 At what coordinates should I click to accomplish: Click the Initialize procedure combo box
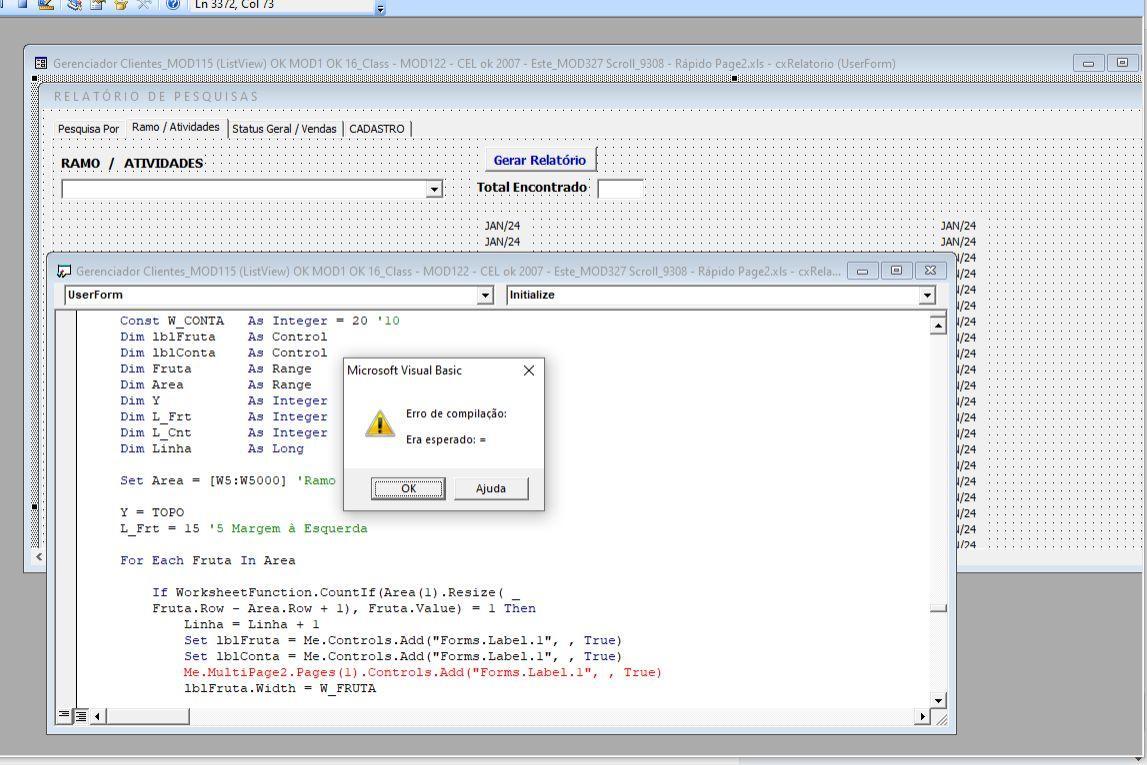[x=721, y=295]
